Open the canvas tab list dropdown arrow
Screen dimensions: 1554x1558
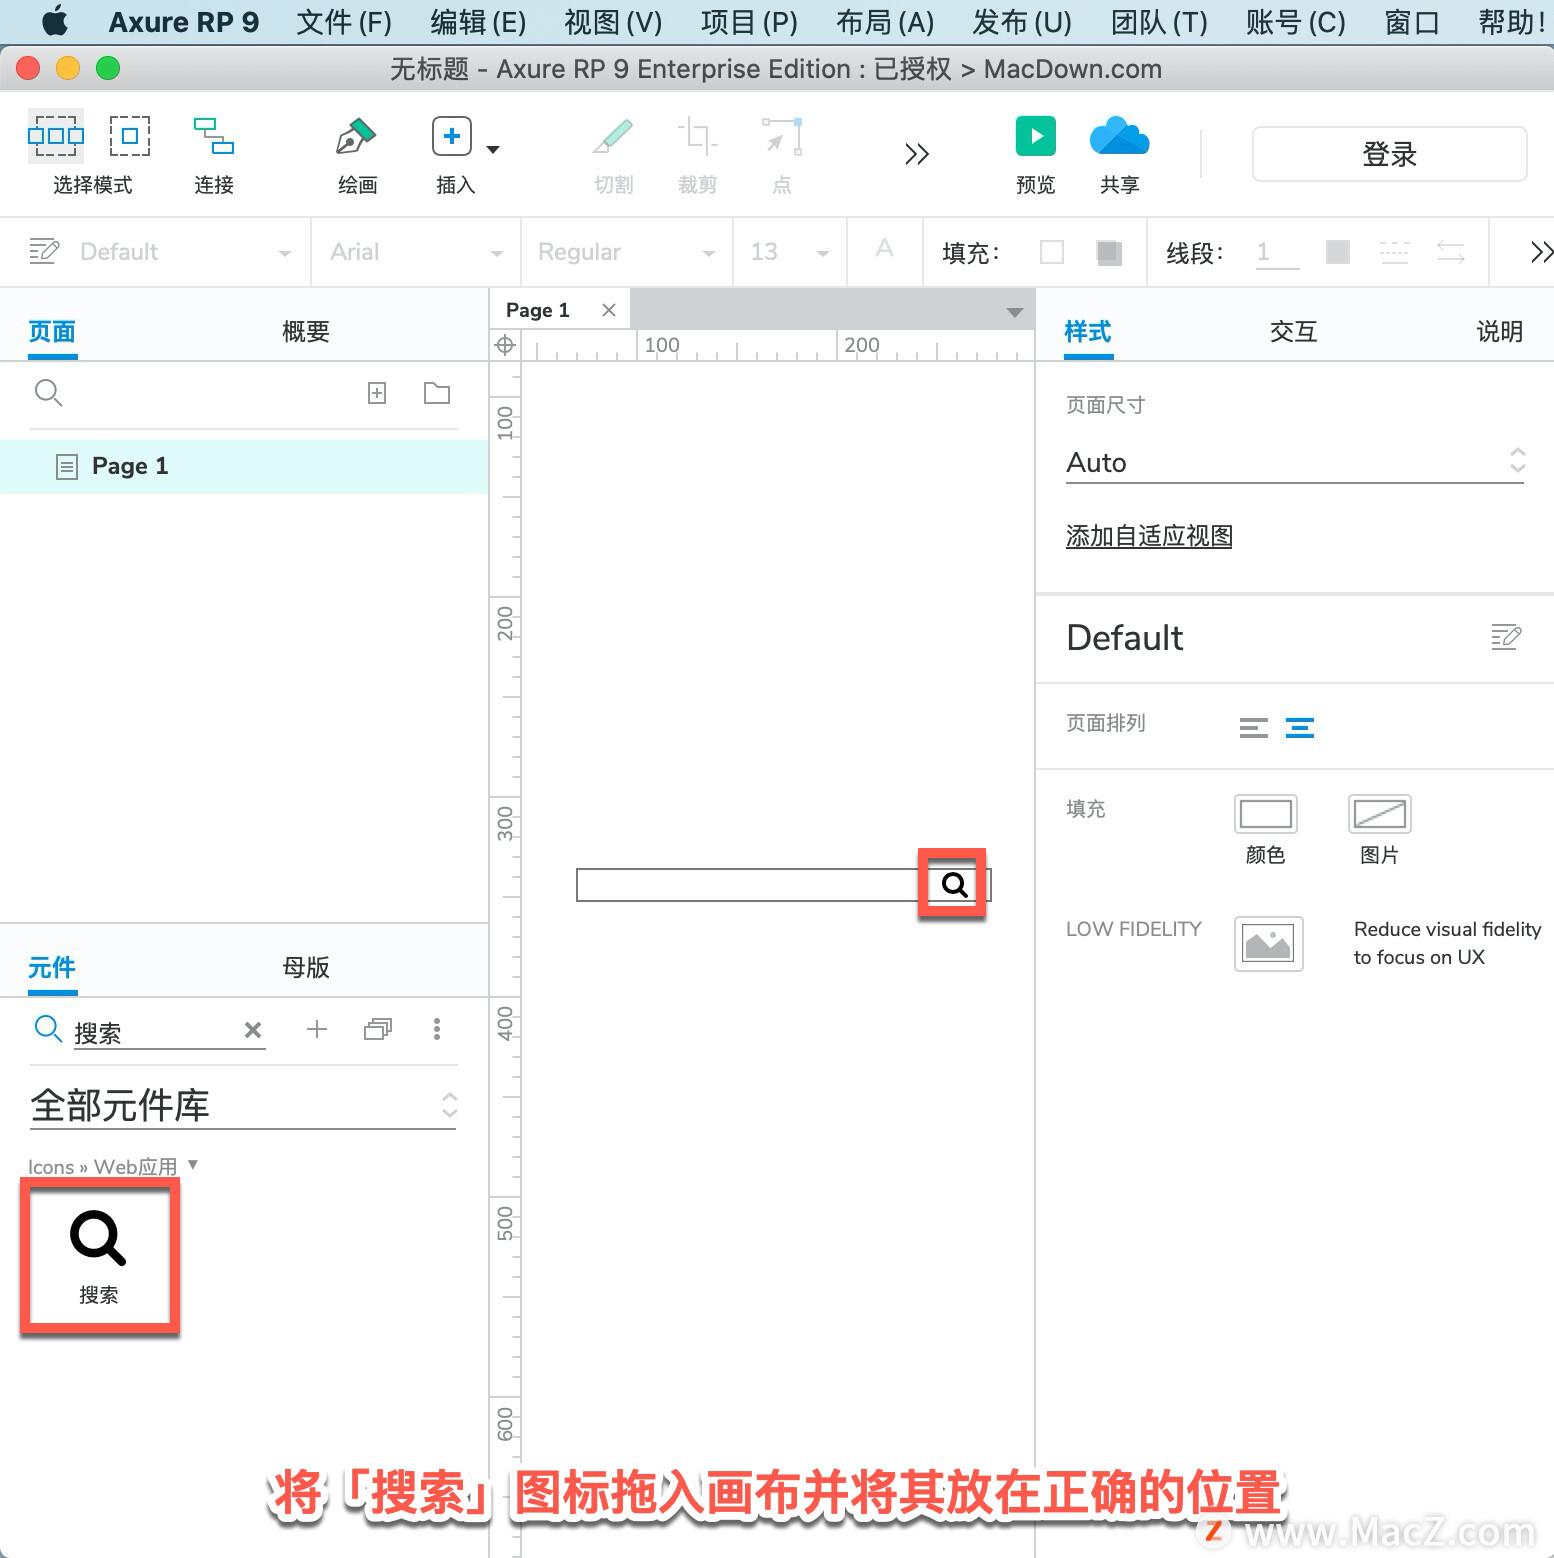1015,312
